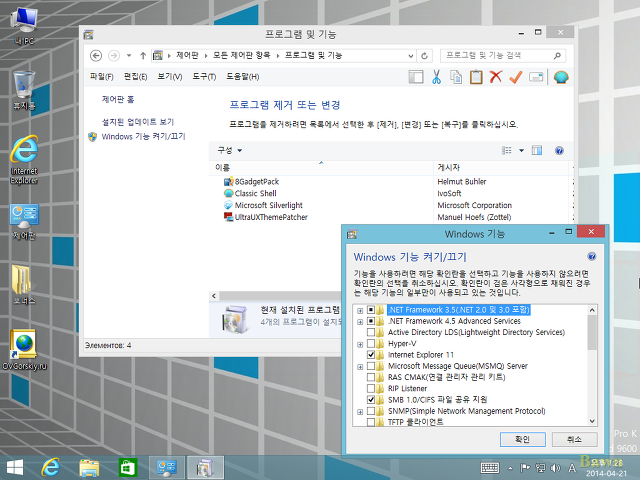Viewport: 640px width, 480px height.
Task: Open the 구성 organize dropdown
Action: click(x=229, y=151)
